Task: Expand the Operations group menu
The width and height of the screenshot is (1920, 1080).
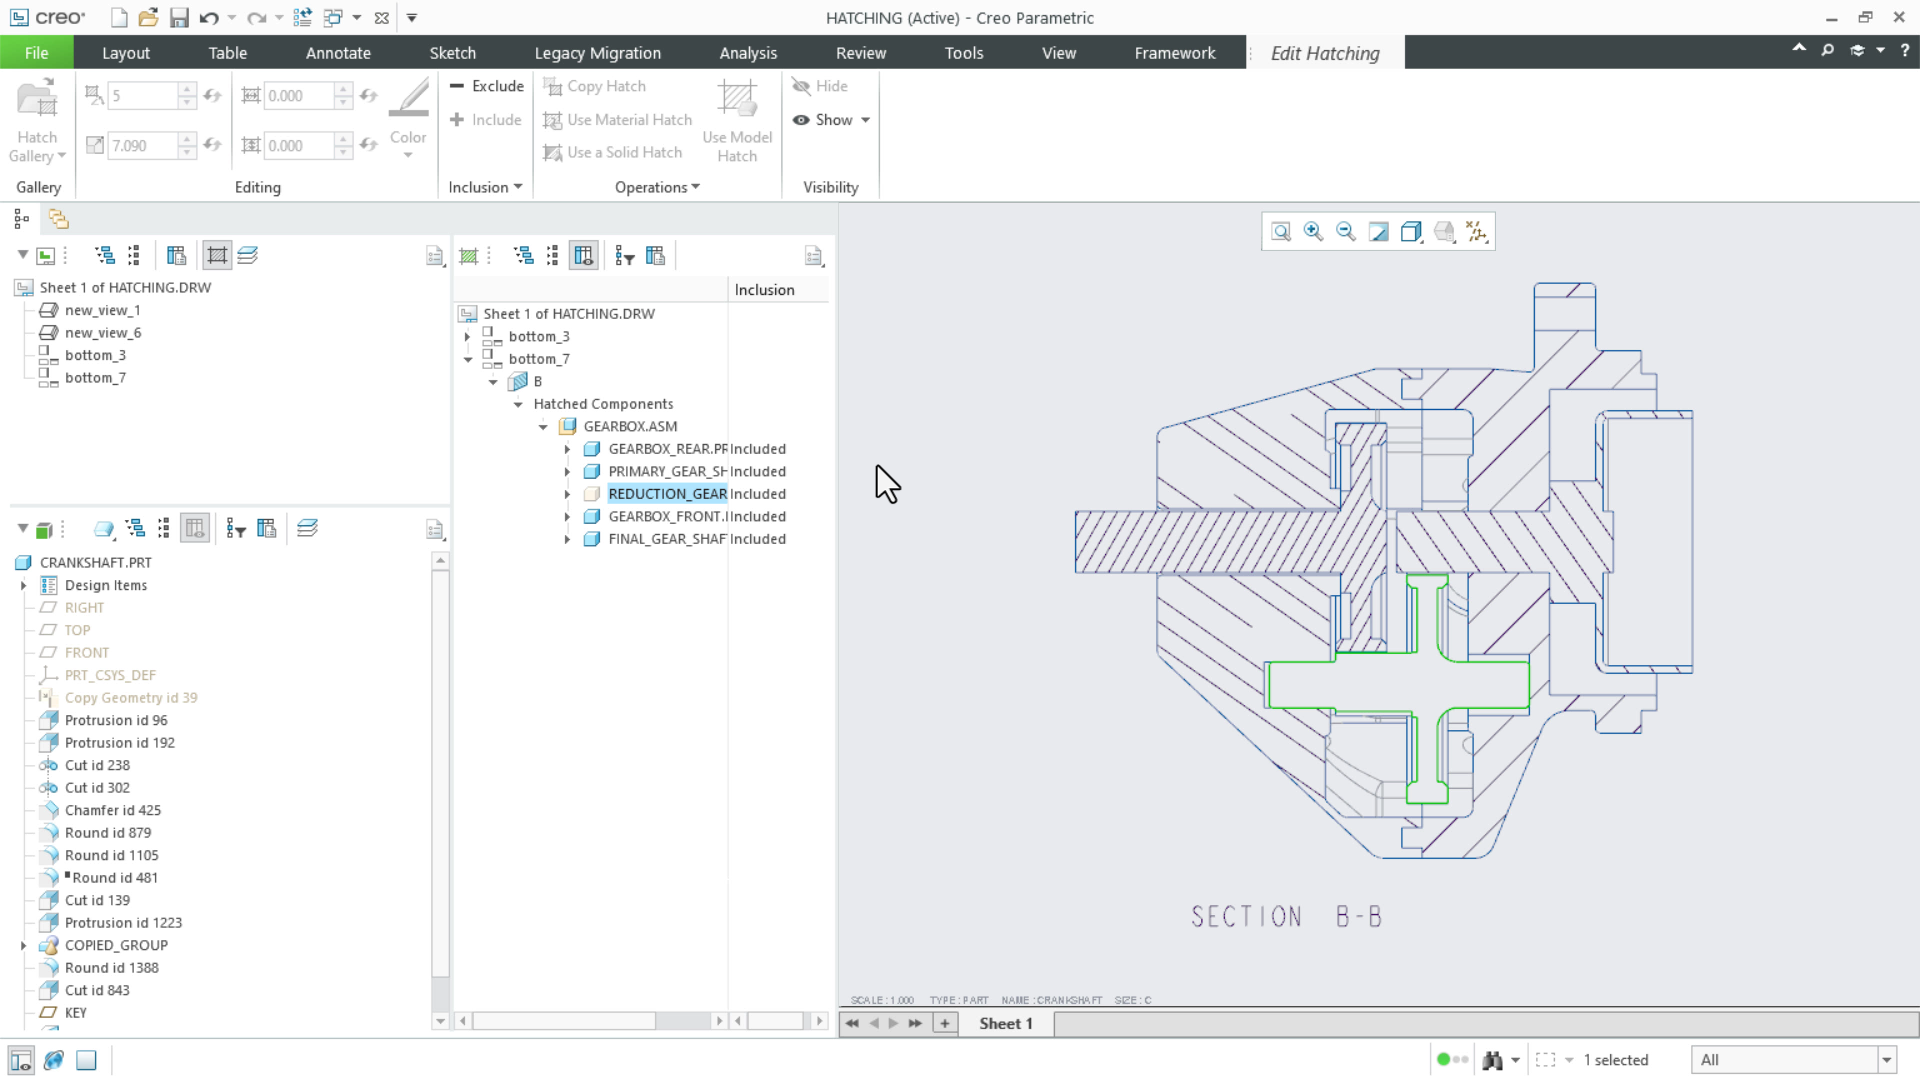Action: (x=657, y=187)
